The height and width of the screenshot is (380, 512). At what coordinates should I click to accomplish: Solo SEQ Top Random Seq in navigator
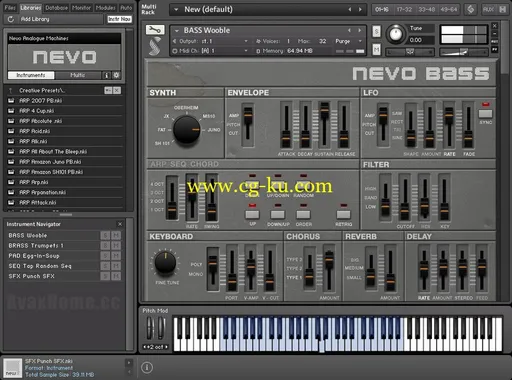(x=105, y=266)
